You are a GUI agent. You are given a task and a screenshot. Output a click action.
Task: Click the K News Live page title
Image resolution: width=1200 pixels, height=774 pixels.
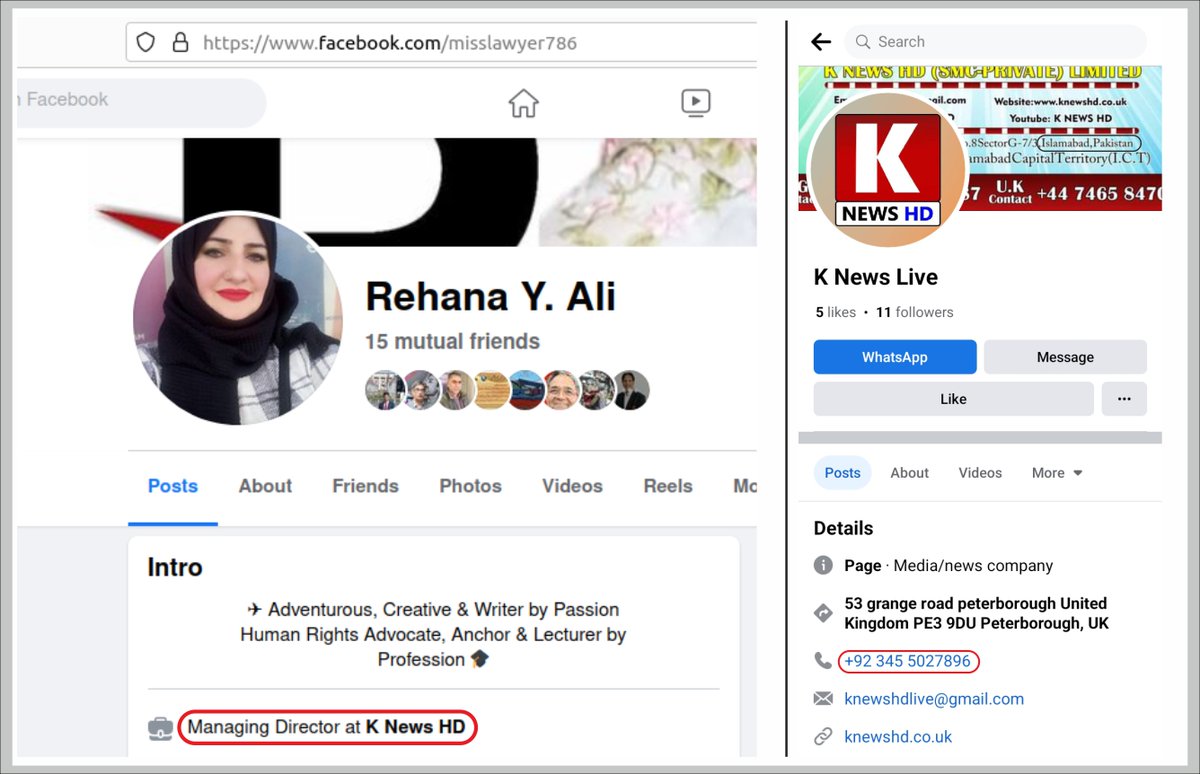click(876, 277)
